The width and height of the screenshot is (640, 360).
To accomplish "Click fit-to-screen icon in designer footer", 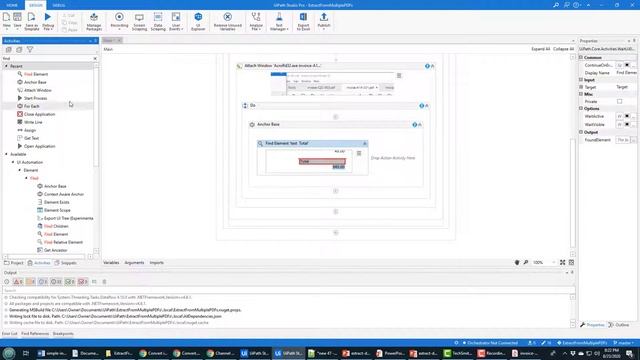I will pyautogui.click(x=562, y=262).
